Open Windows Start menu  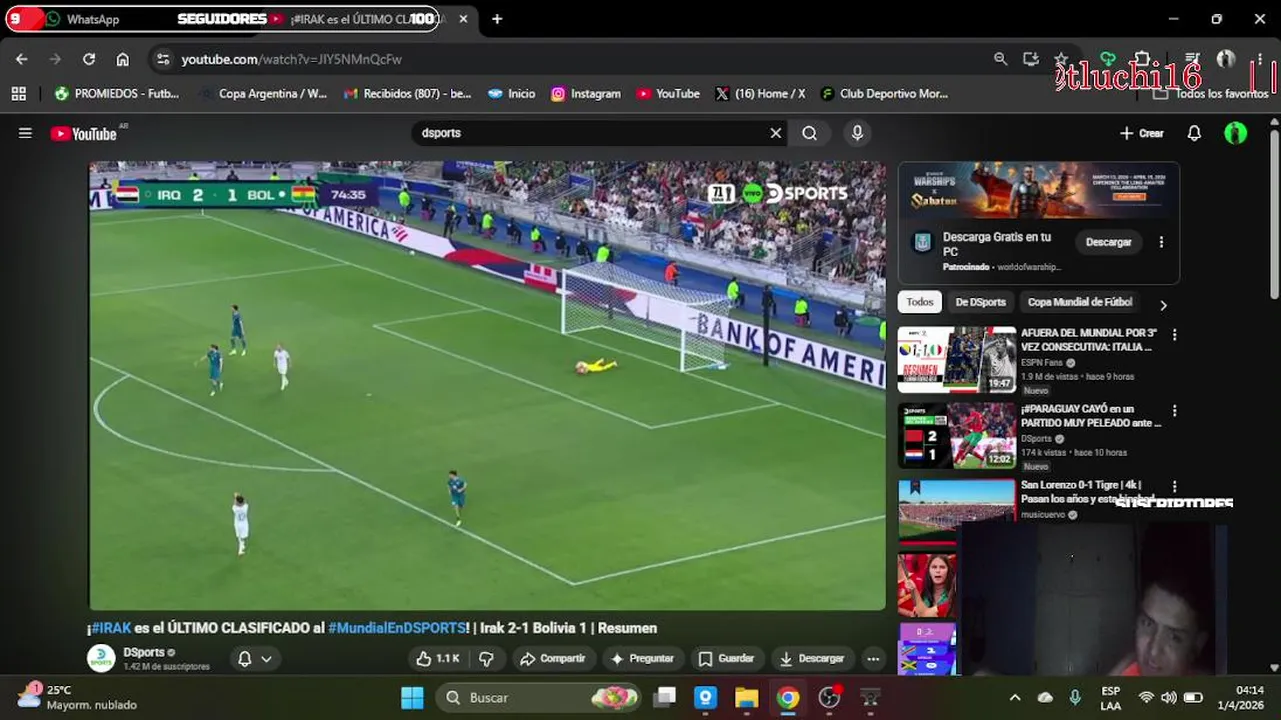[412, 698]
